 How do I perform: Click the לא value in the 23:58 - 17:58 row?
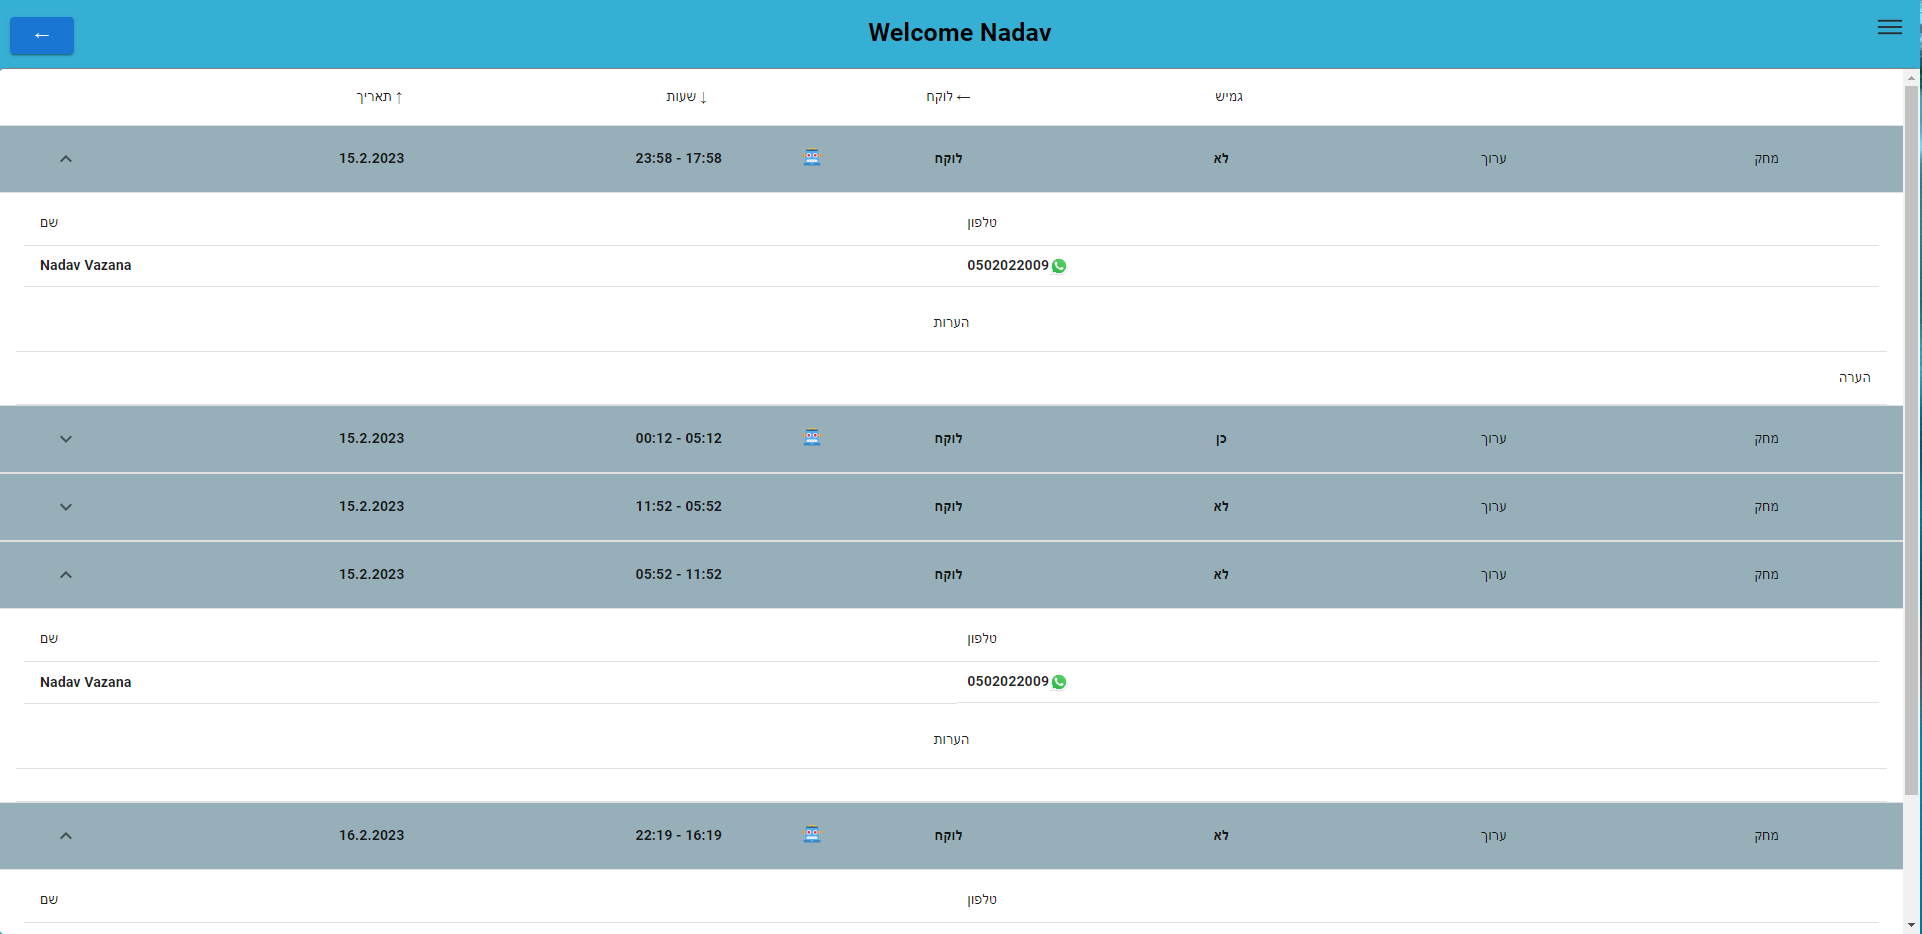1221,158
